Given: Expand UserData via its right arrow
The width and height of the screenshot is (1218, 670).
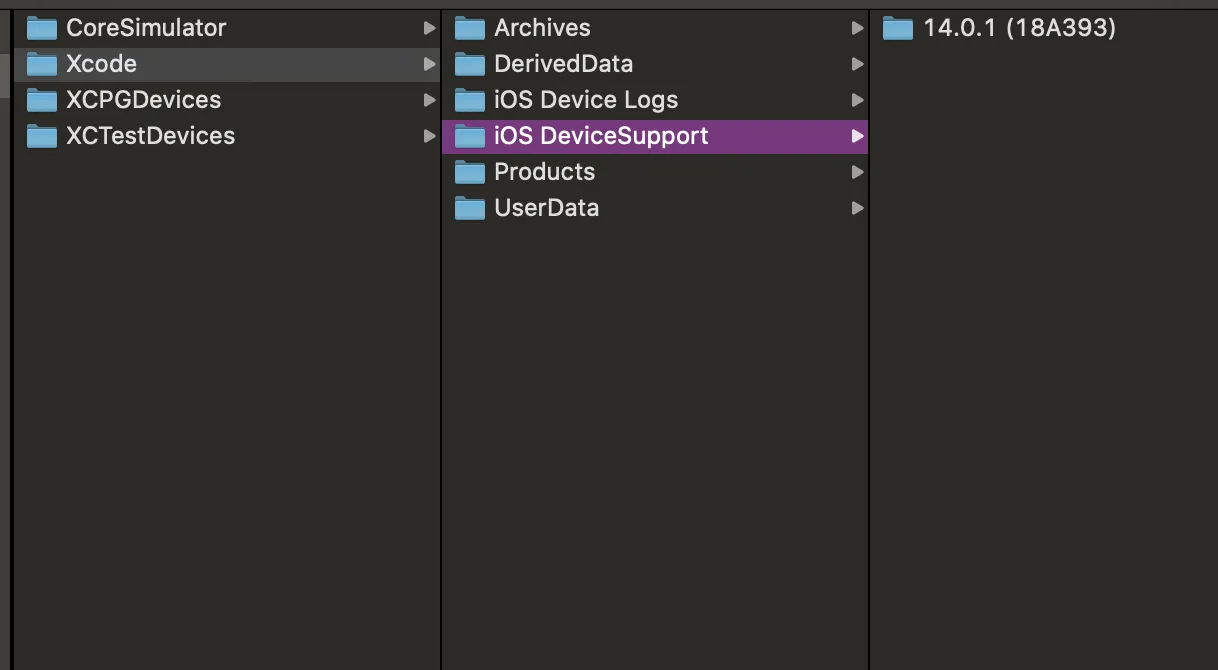Looking at the screenshot, I should click(857, 208).
